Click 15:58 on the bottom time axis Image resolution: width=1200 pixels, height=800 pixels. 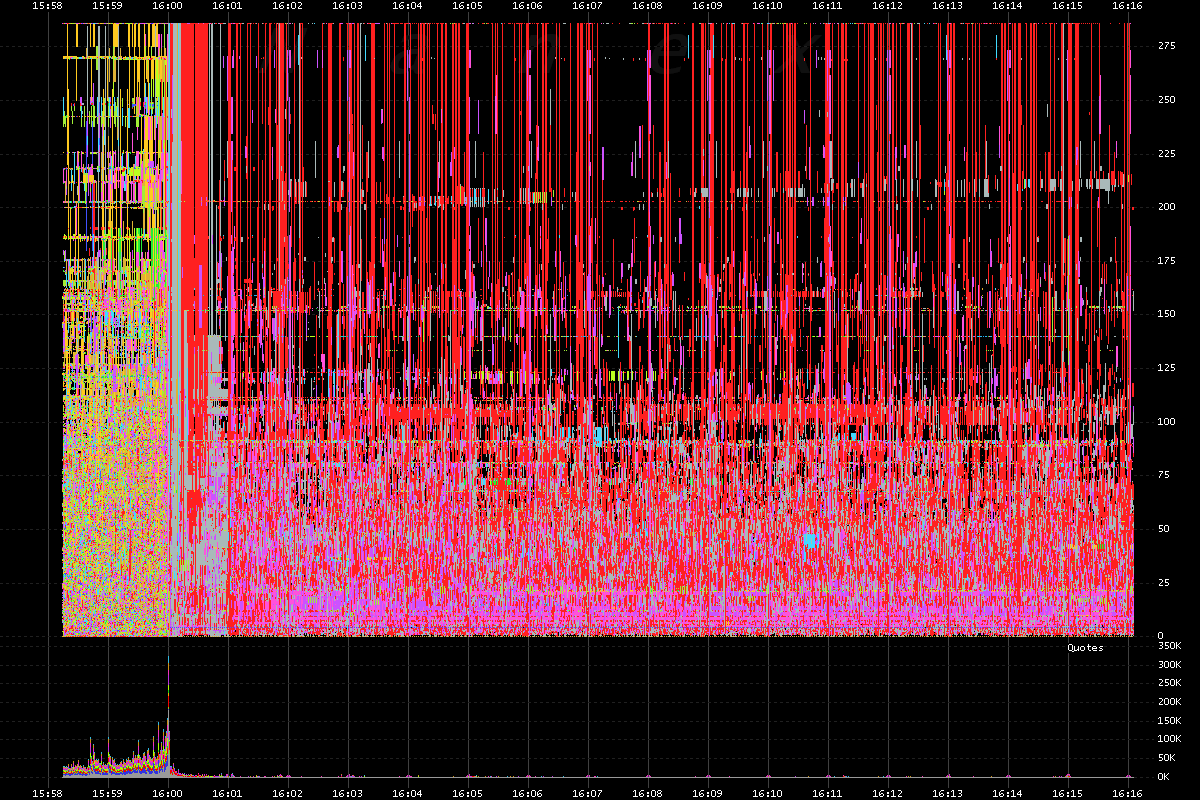47,793
